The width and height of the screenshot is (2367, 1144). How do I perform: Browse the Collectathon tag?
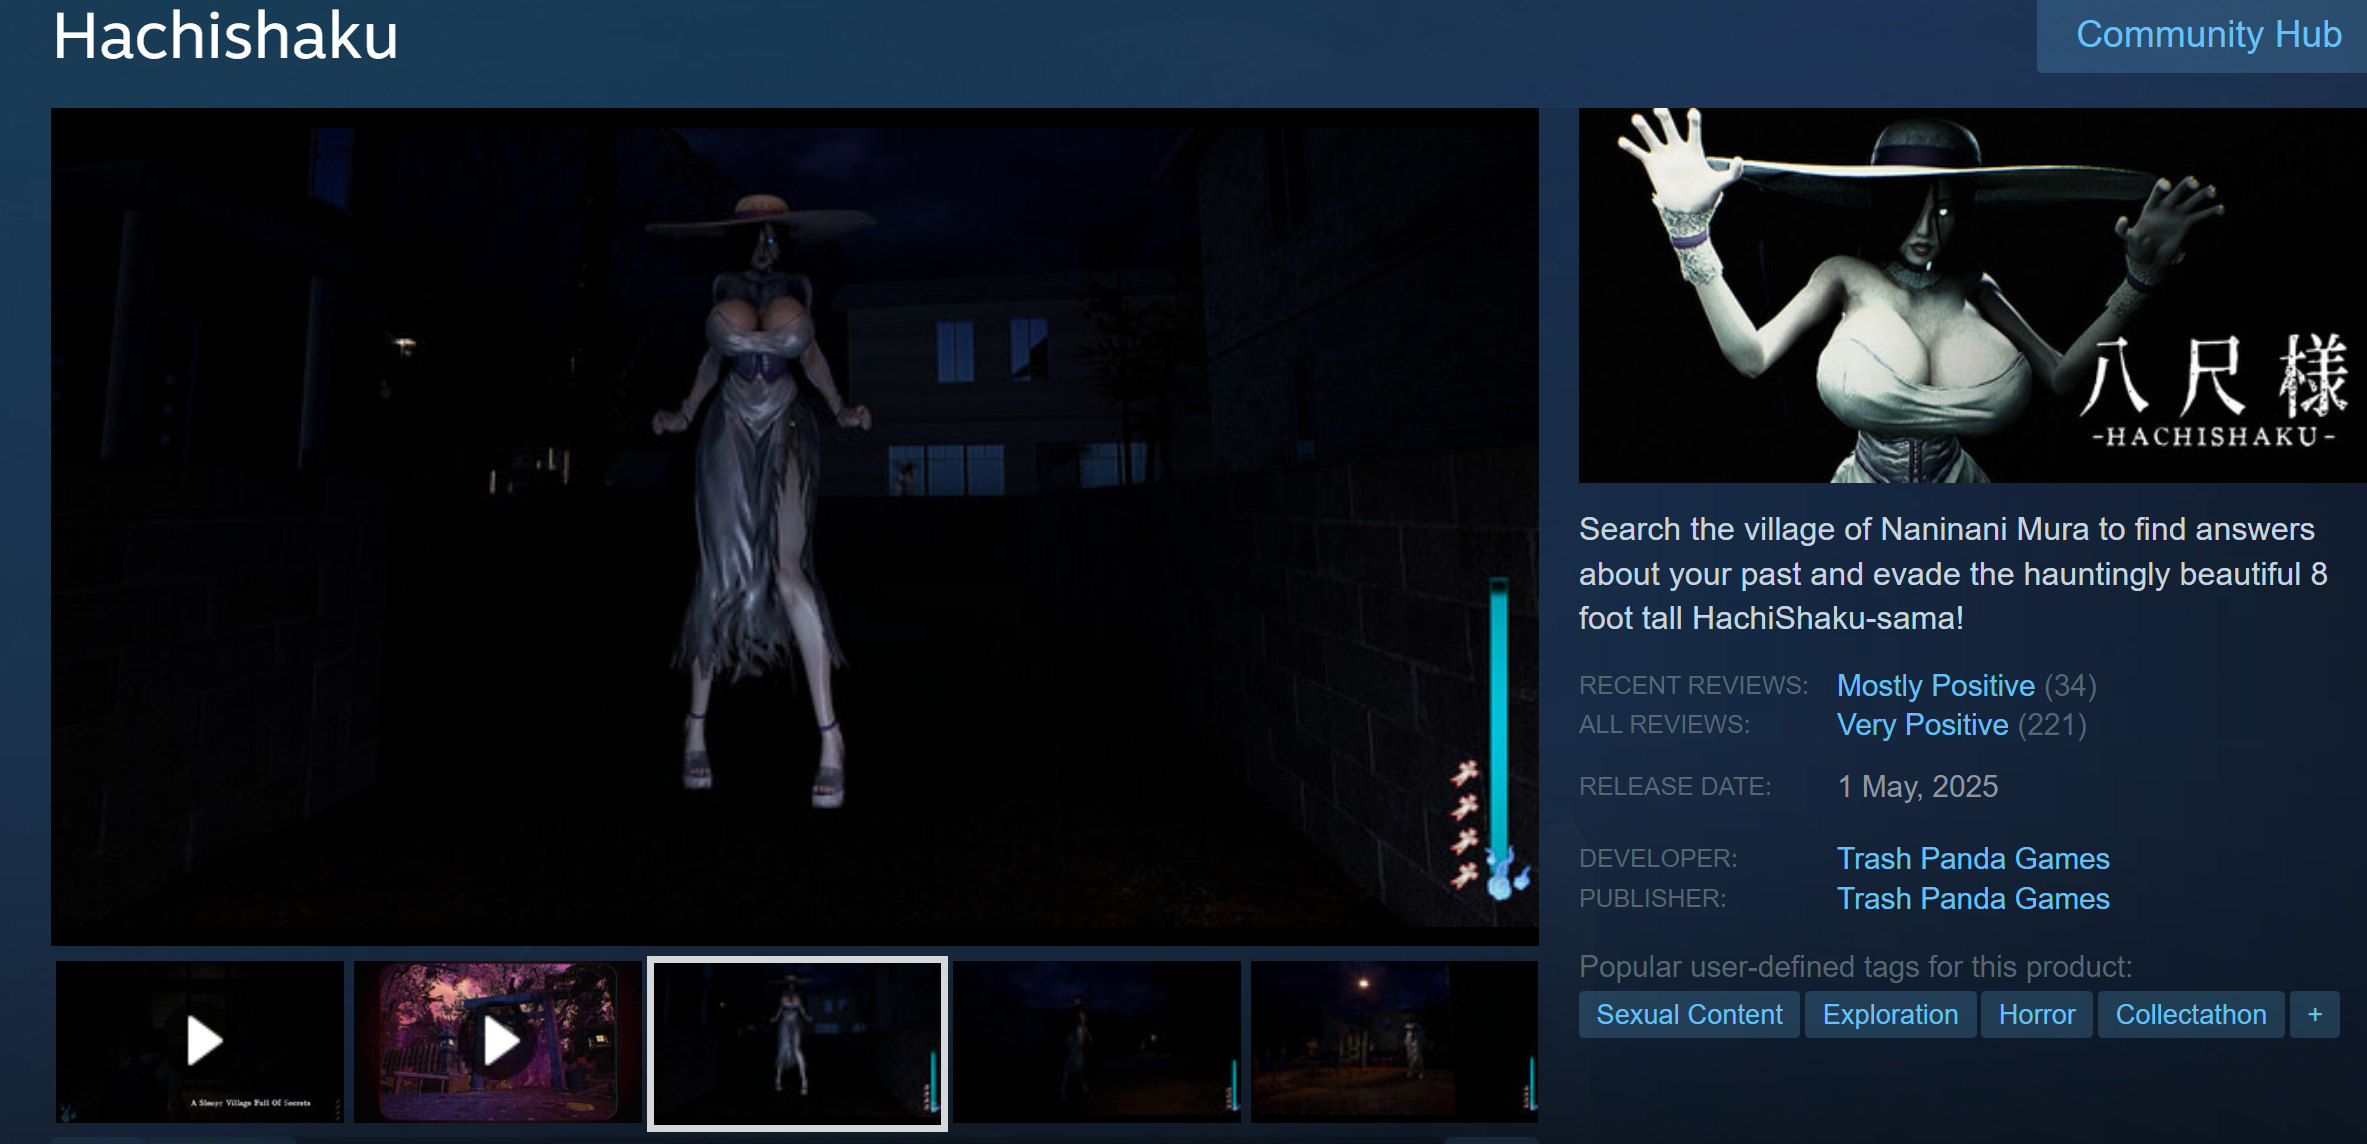tap(2190, 1014)
